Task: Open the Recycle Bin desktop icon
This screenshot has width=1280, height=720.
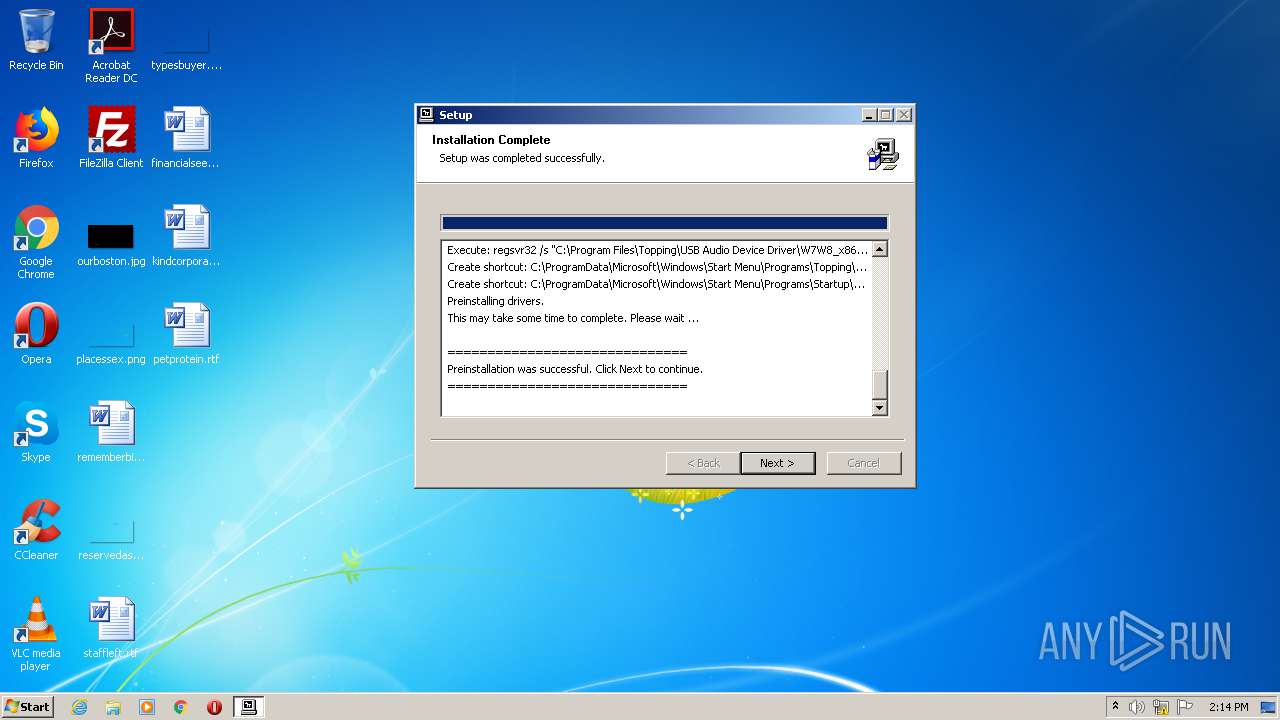Action: coord(36,41)
